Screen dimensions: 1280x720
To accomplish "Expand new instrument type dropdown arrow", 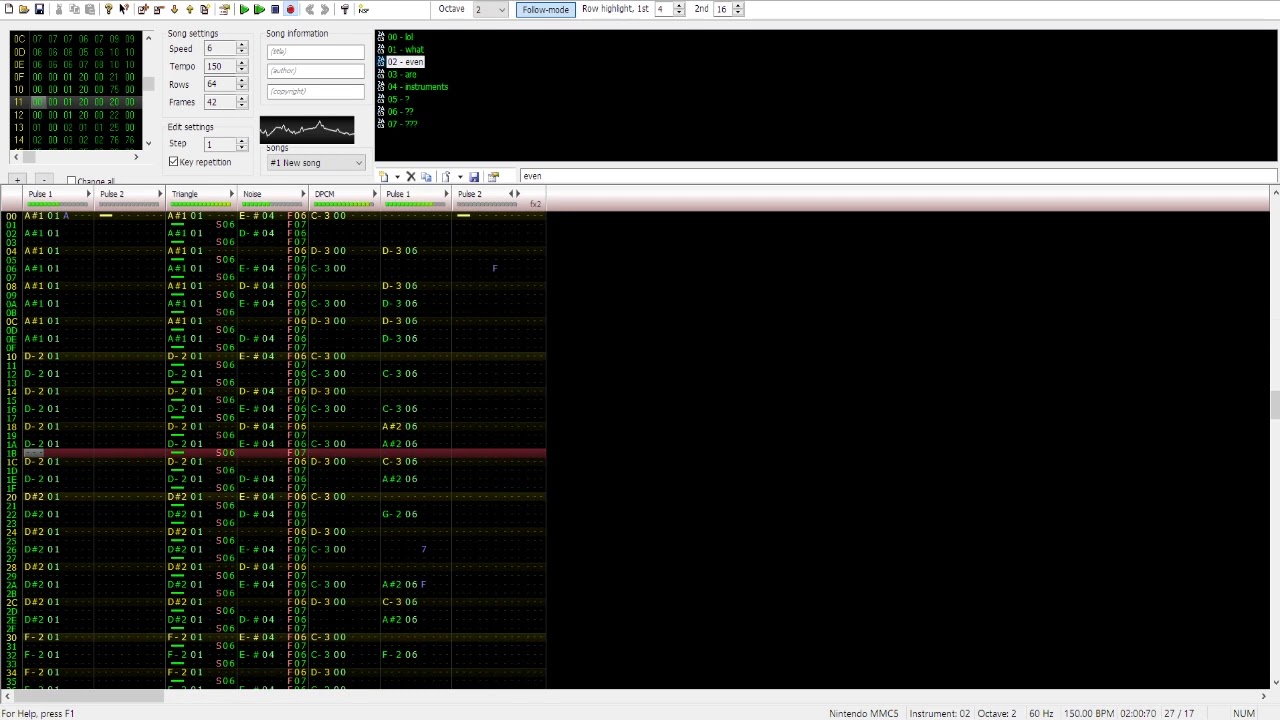I will (397, 177).
